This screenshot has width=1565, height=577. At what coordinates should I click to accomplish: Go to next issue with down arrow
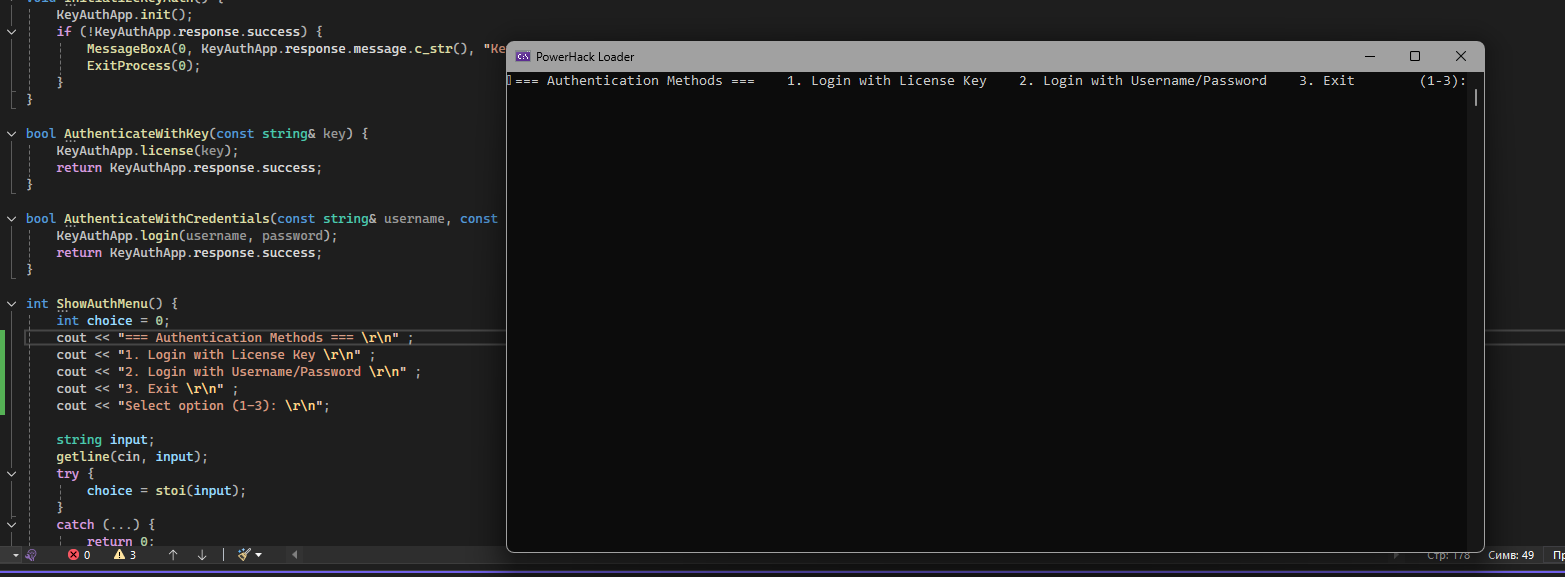202,555
